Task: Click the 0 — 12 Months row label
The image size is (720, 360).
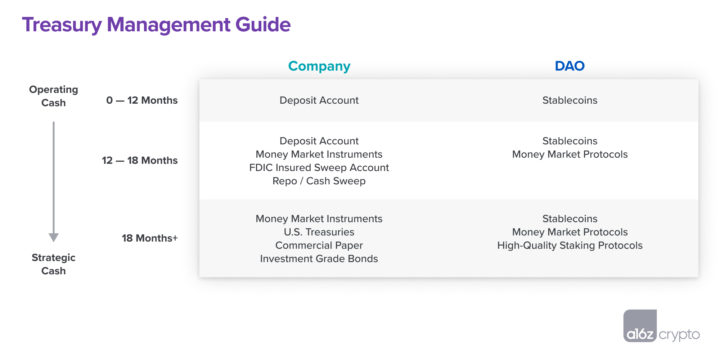Action: (142, 101)
